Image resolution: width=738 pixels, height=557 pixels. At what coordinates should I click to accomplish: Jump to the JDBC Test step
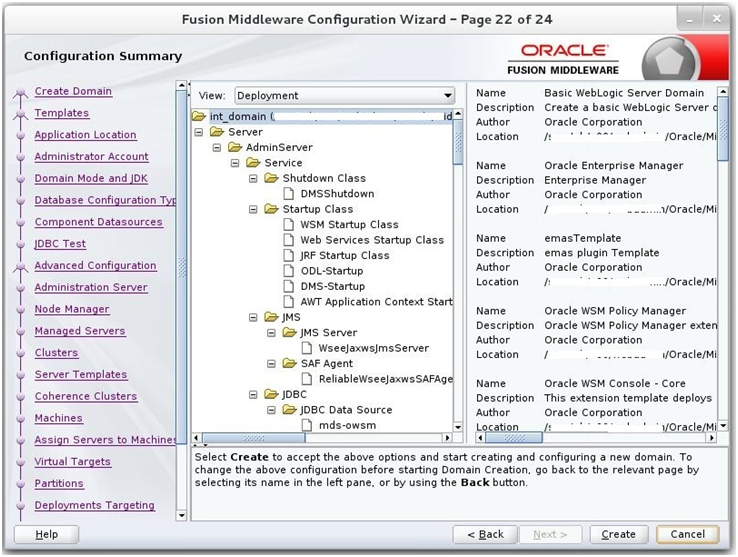[60, 244]
